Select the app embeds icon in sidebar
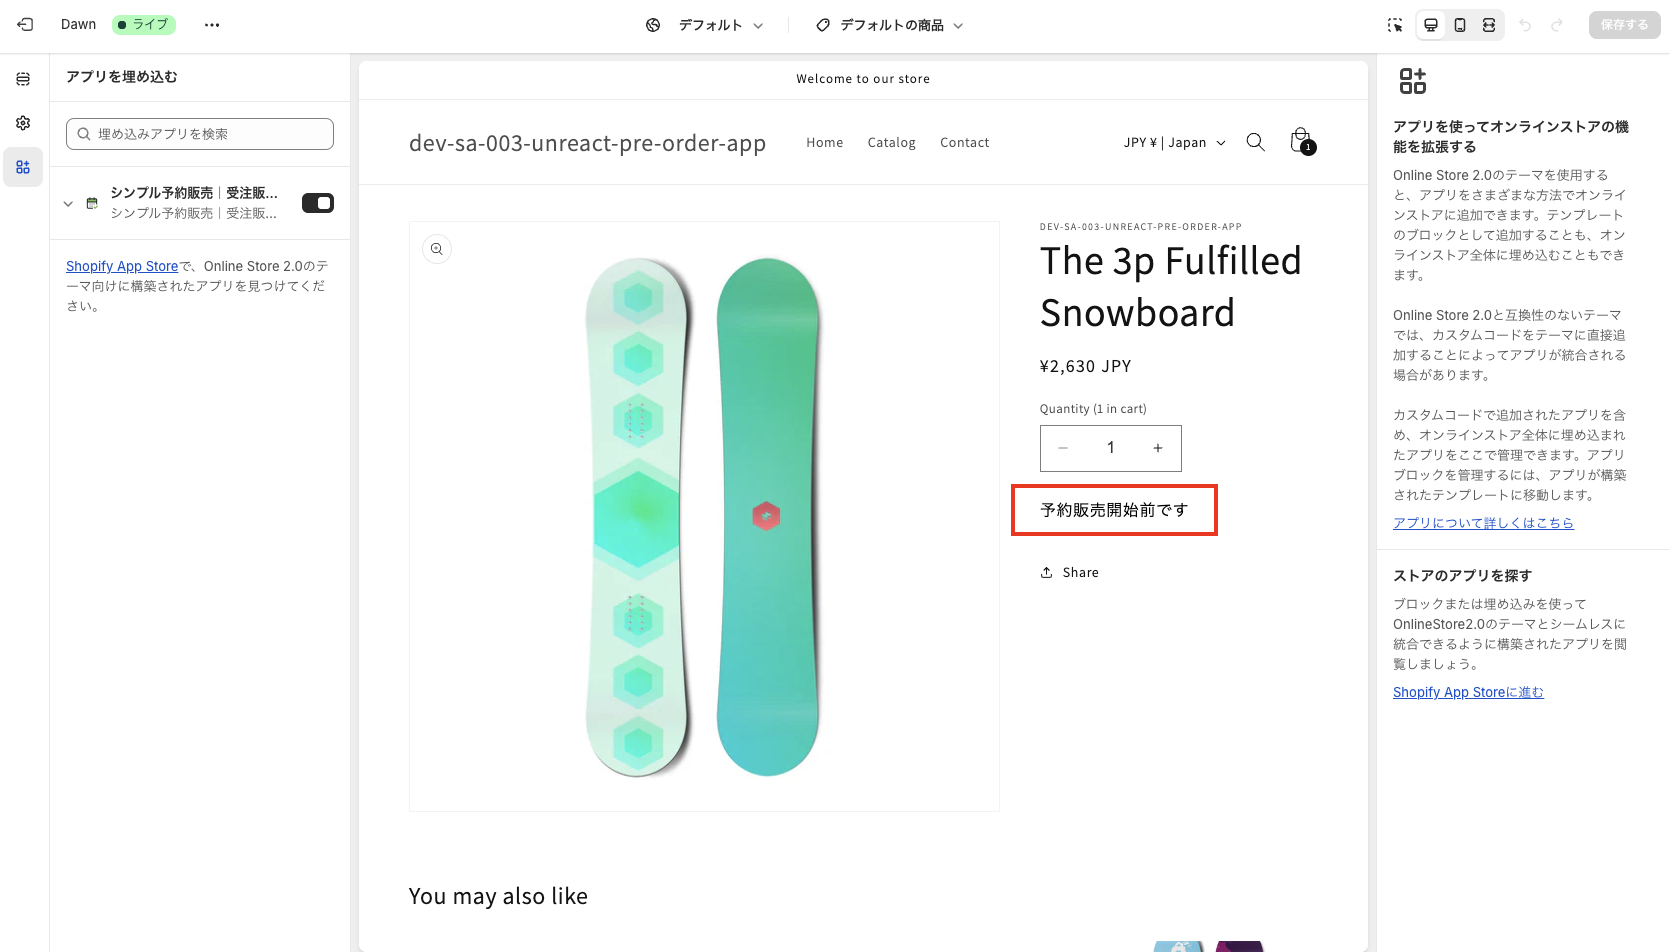The image size is (1669, 952). pyautogui.click(x=23, y=167)
